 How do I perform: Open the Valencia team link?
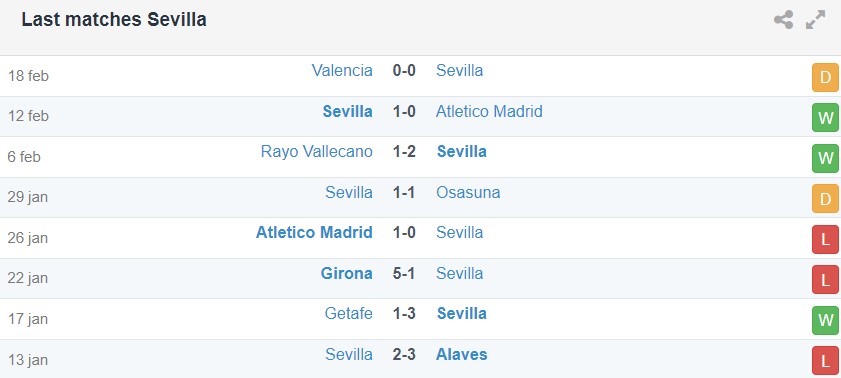[342, 70]
